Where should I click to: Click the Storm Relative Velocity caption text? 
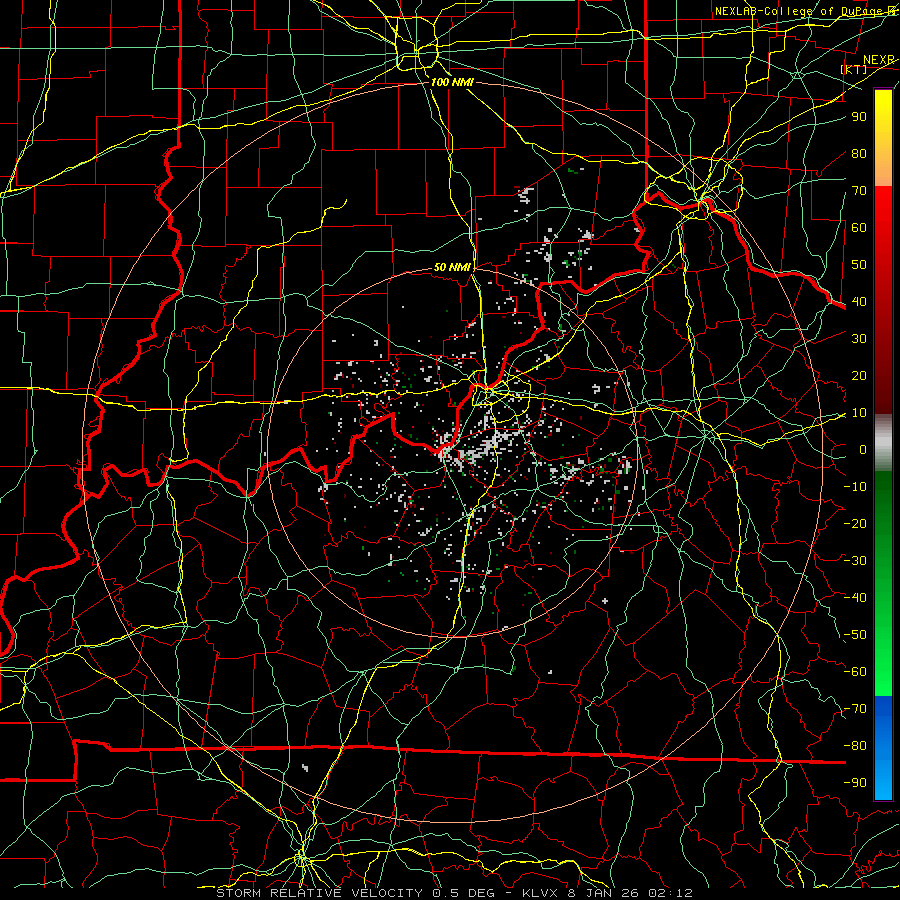[x=454, y=893]
